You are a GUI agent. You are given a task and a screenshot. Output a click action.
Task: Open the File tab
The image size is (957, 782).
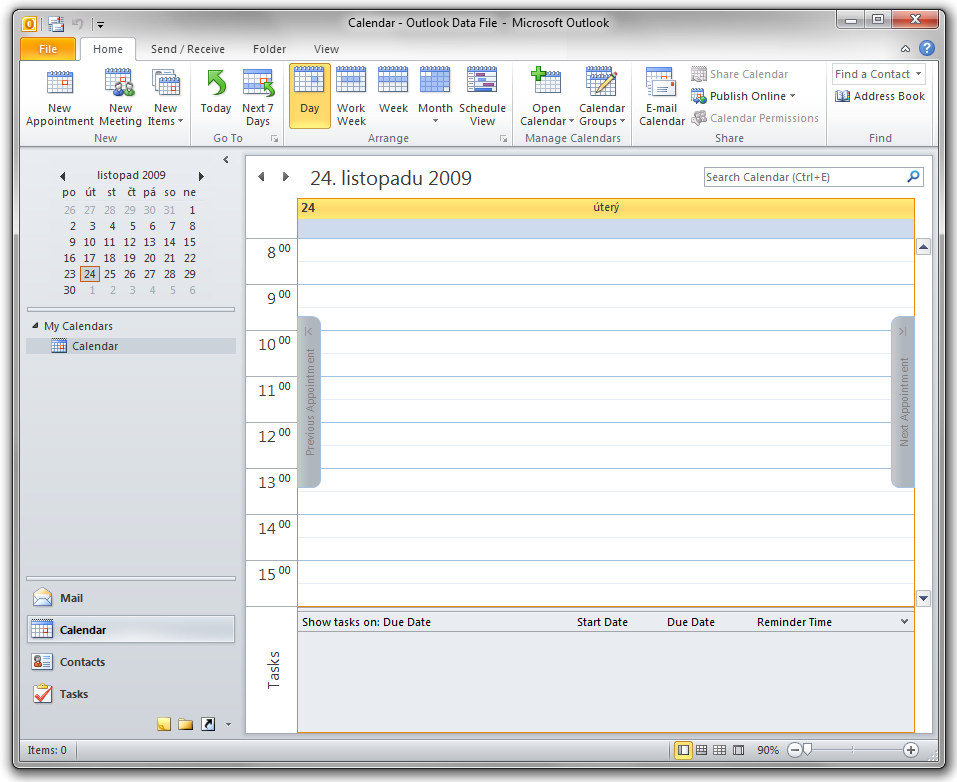click(48, 49)
